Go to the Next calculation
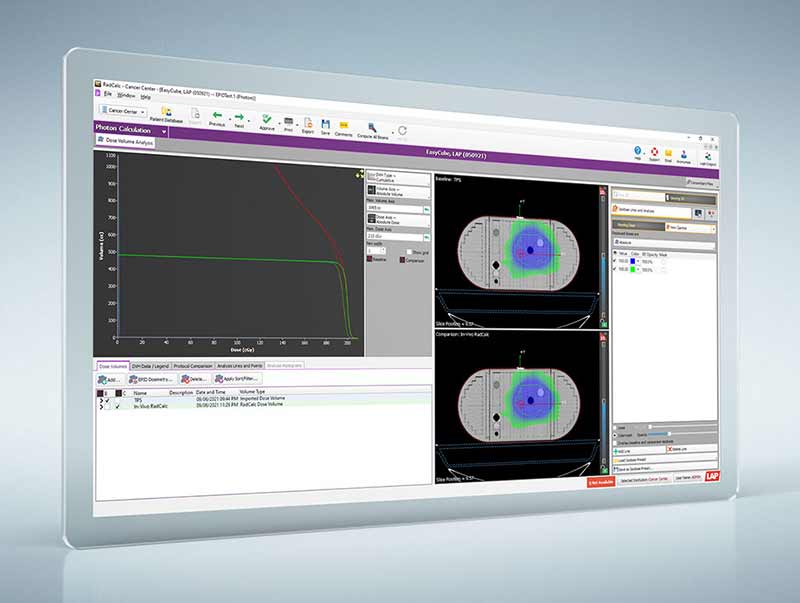Viewport: 800px width, 603px height. (x=239, y=120)
